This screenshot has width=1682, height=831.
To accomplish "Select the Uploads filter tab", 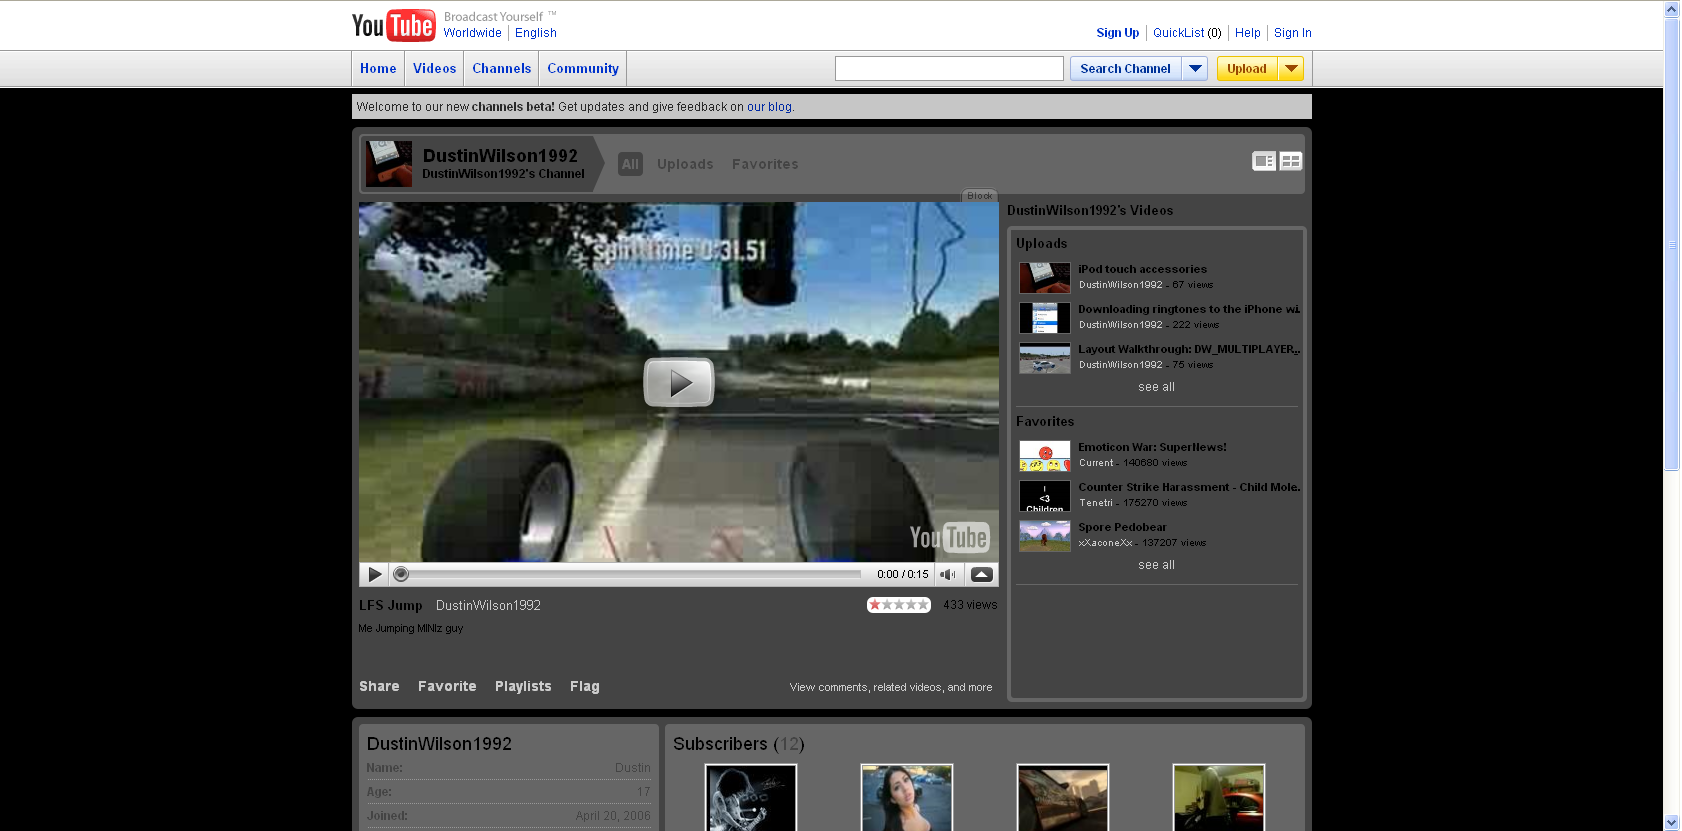I will tap(685, 164).
